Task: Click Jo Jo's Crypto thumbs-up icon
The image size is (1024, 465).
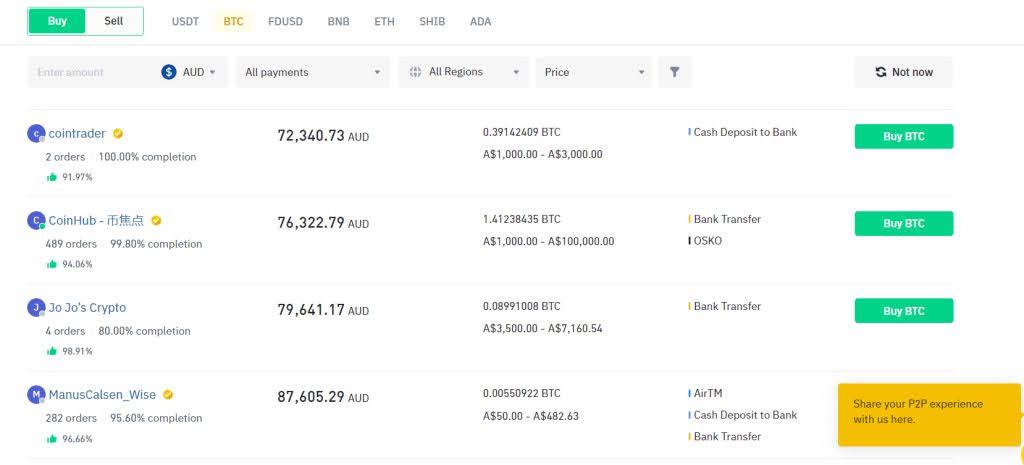Action: pyautogui.click(x=52, y=351)
